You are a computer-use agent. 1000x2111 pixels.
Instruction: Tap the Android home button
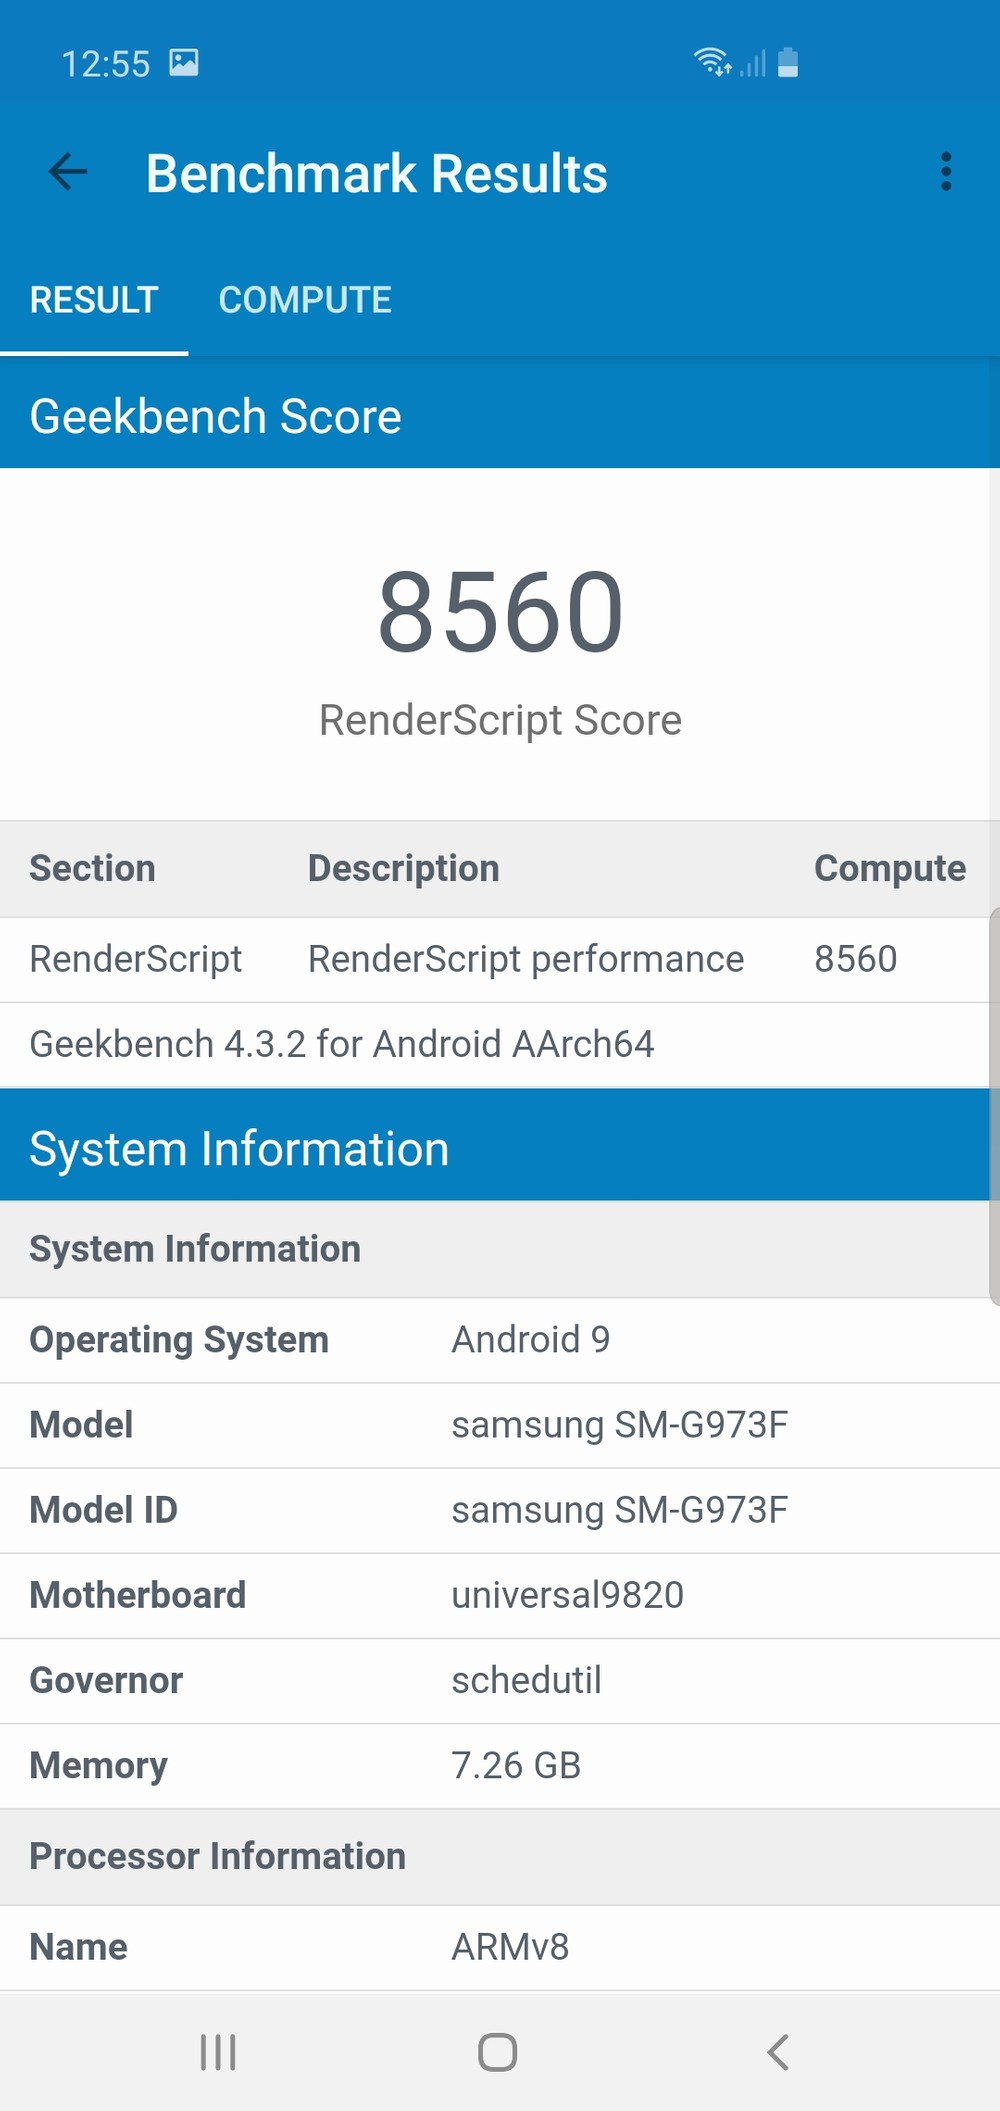(497, 2052)
